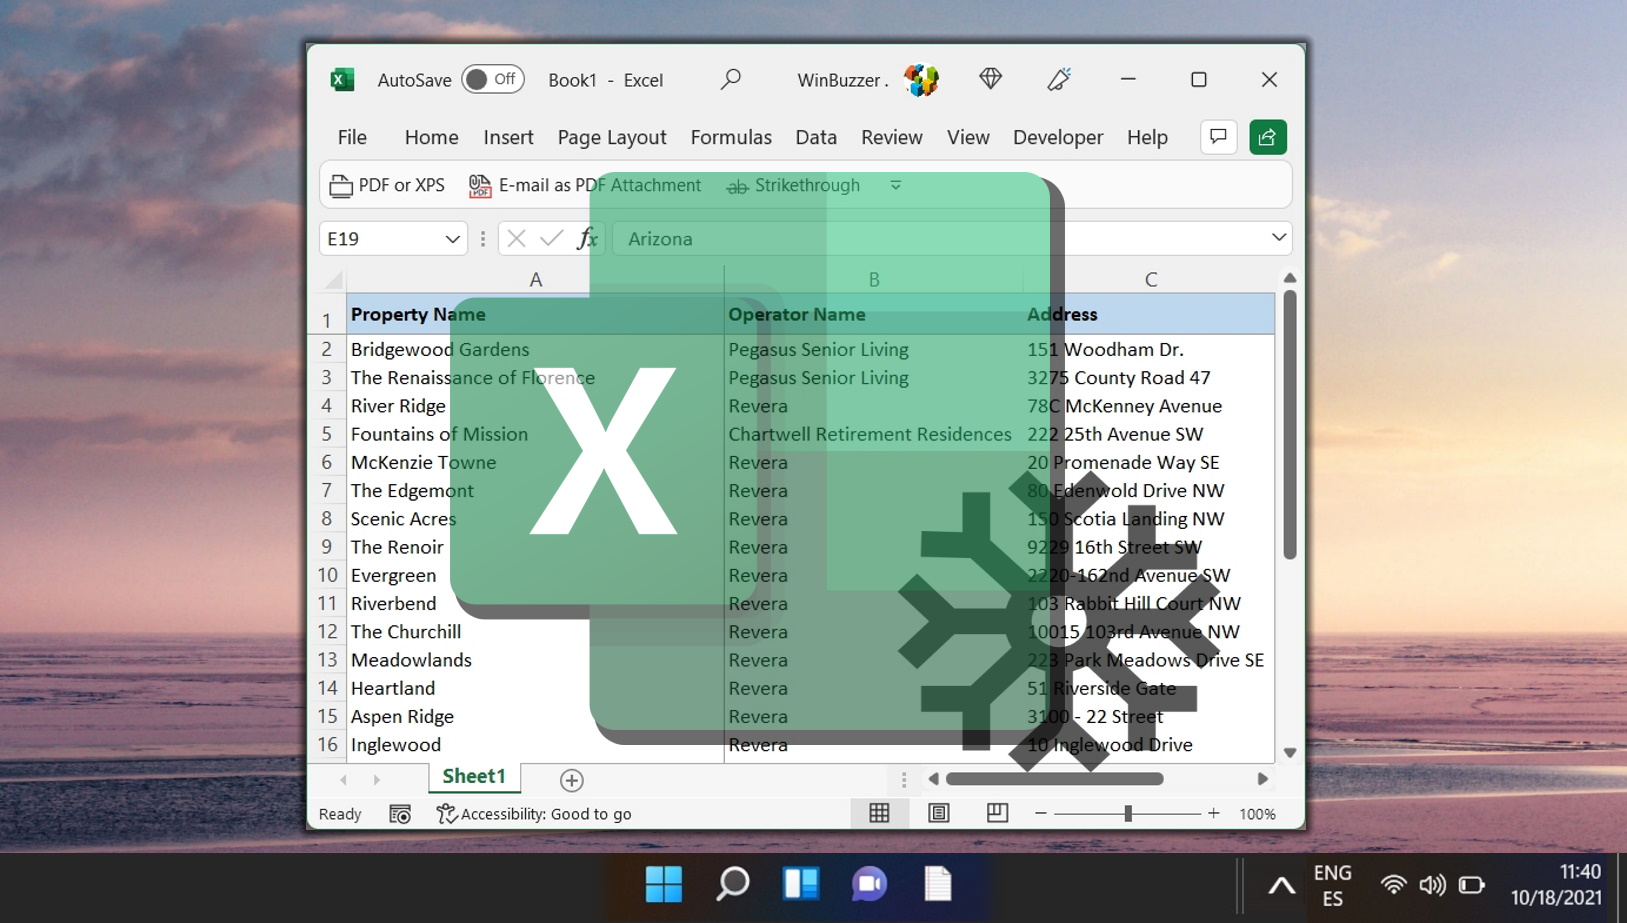Select cell Aspen Ridge
The image size is (1627, 923).
click(x=535, y=716)
